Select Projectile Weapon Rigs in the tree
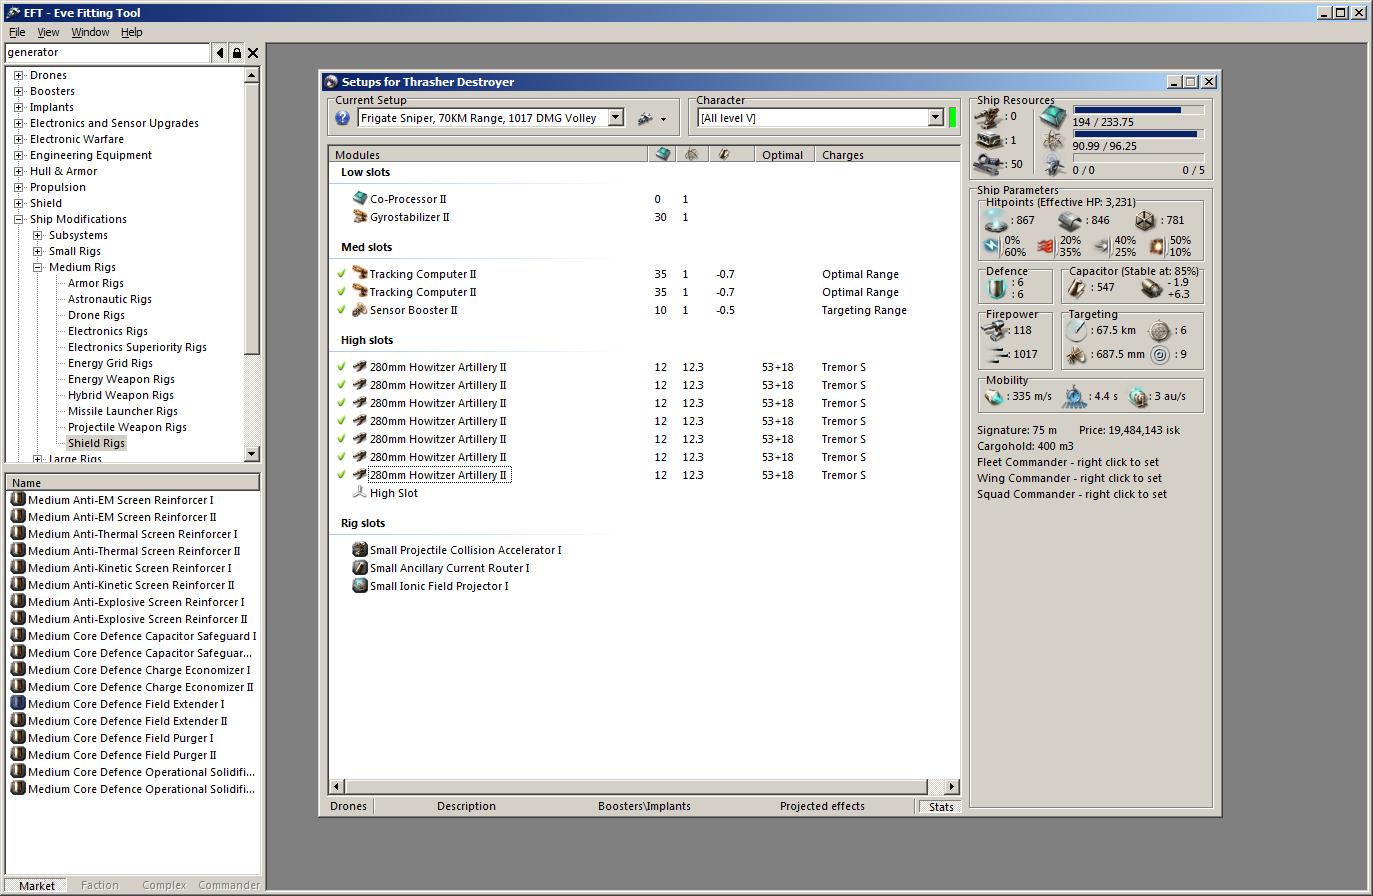This screenshot has height=896, width=1373. coord(127,427)
